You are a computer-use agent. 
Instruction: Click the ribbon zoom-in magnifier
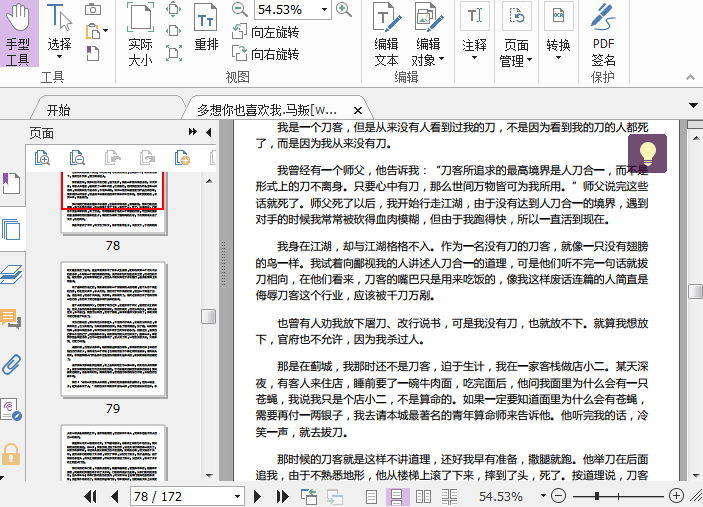click(343, 9)
